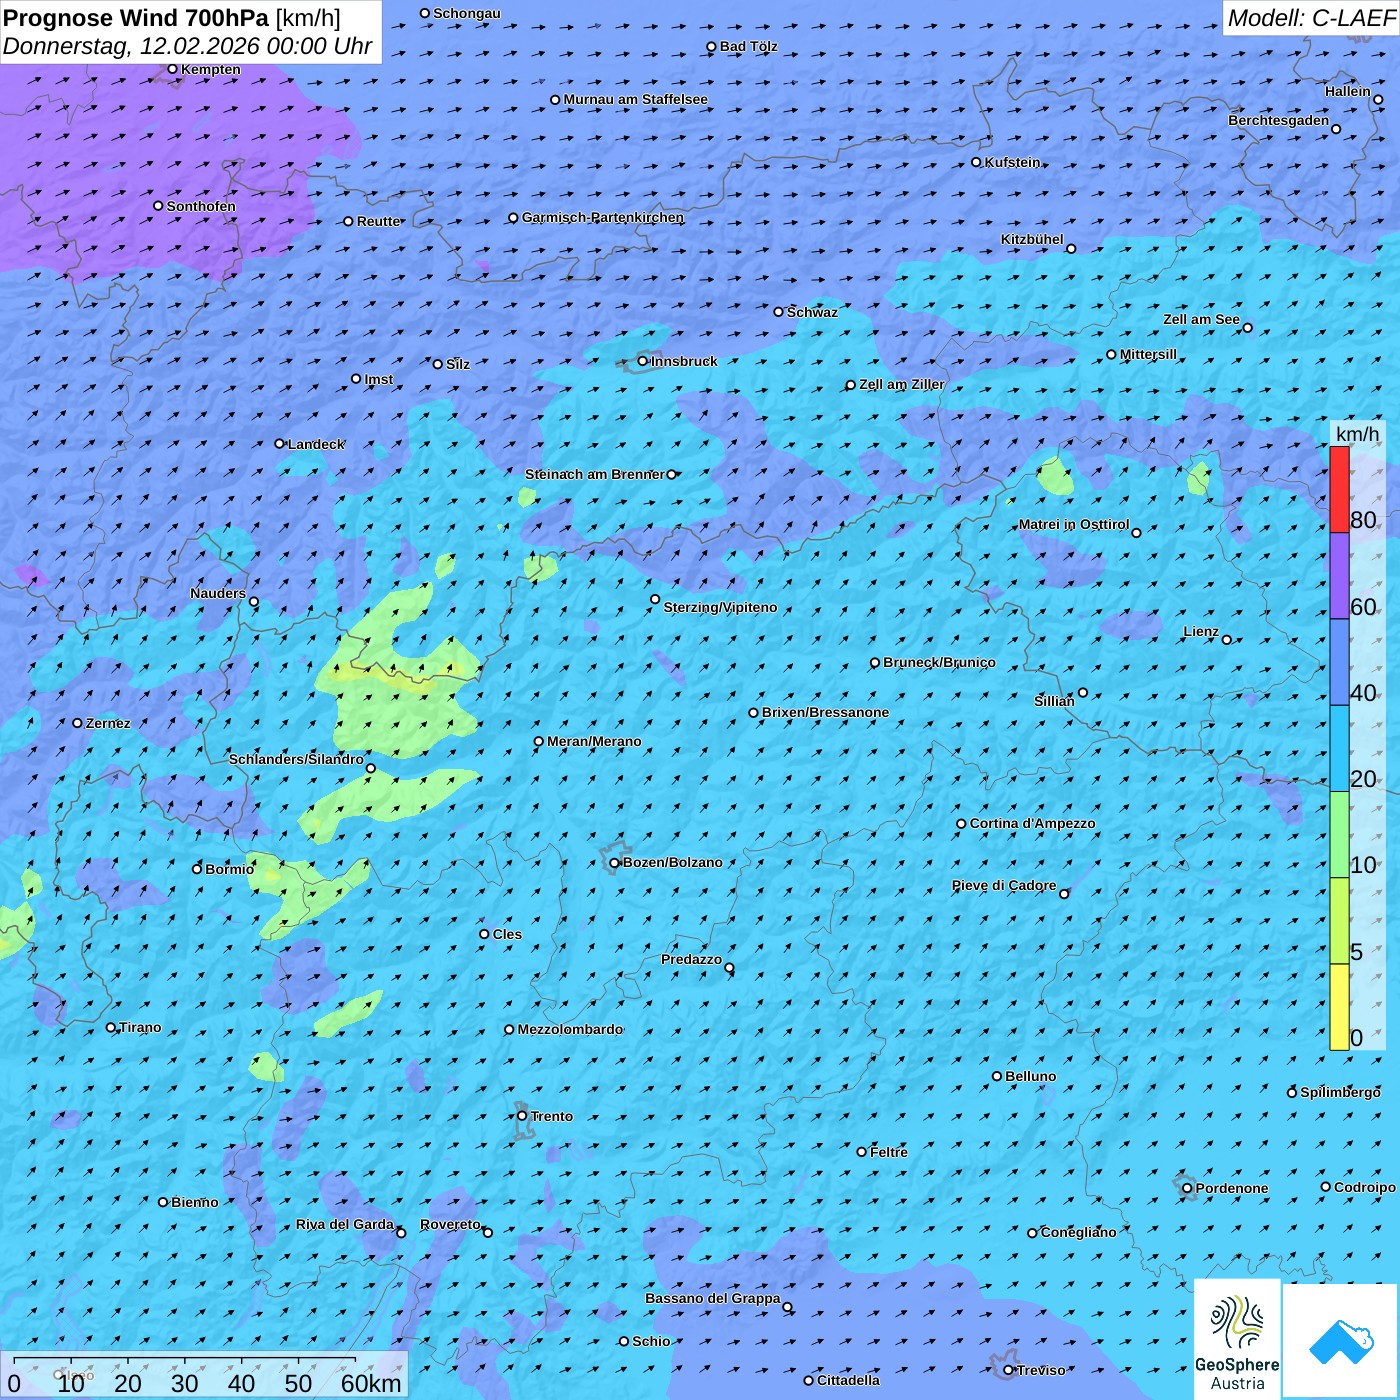Click the 'Brixen/Bressanone' label
Viewport: 1400px width, 1400px height.
click(825, 712)
